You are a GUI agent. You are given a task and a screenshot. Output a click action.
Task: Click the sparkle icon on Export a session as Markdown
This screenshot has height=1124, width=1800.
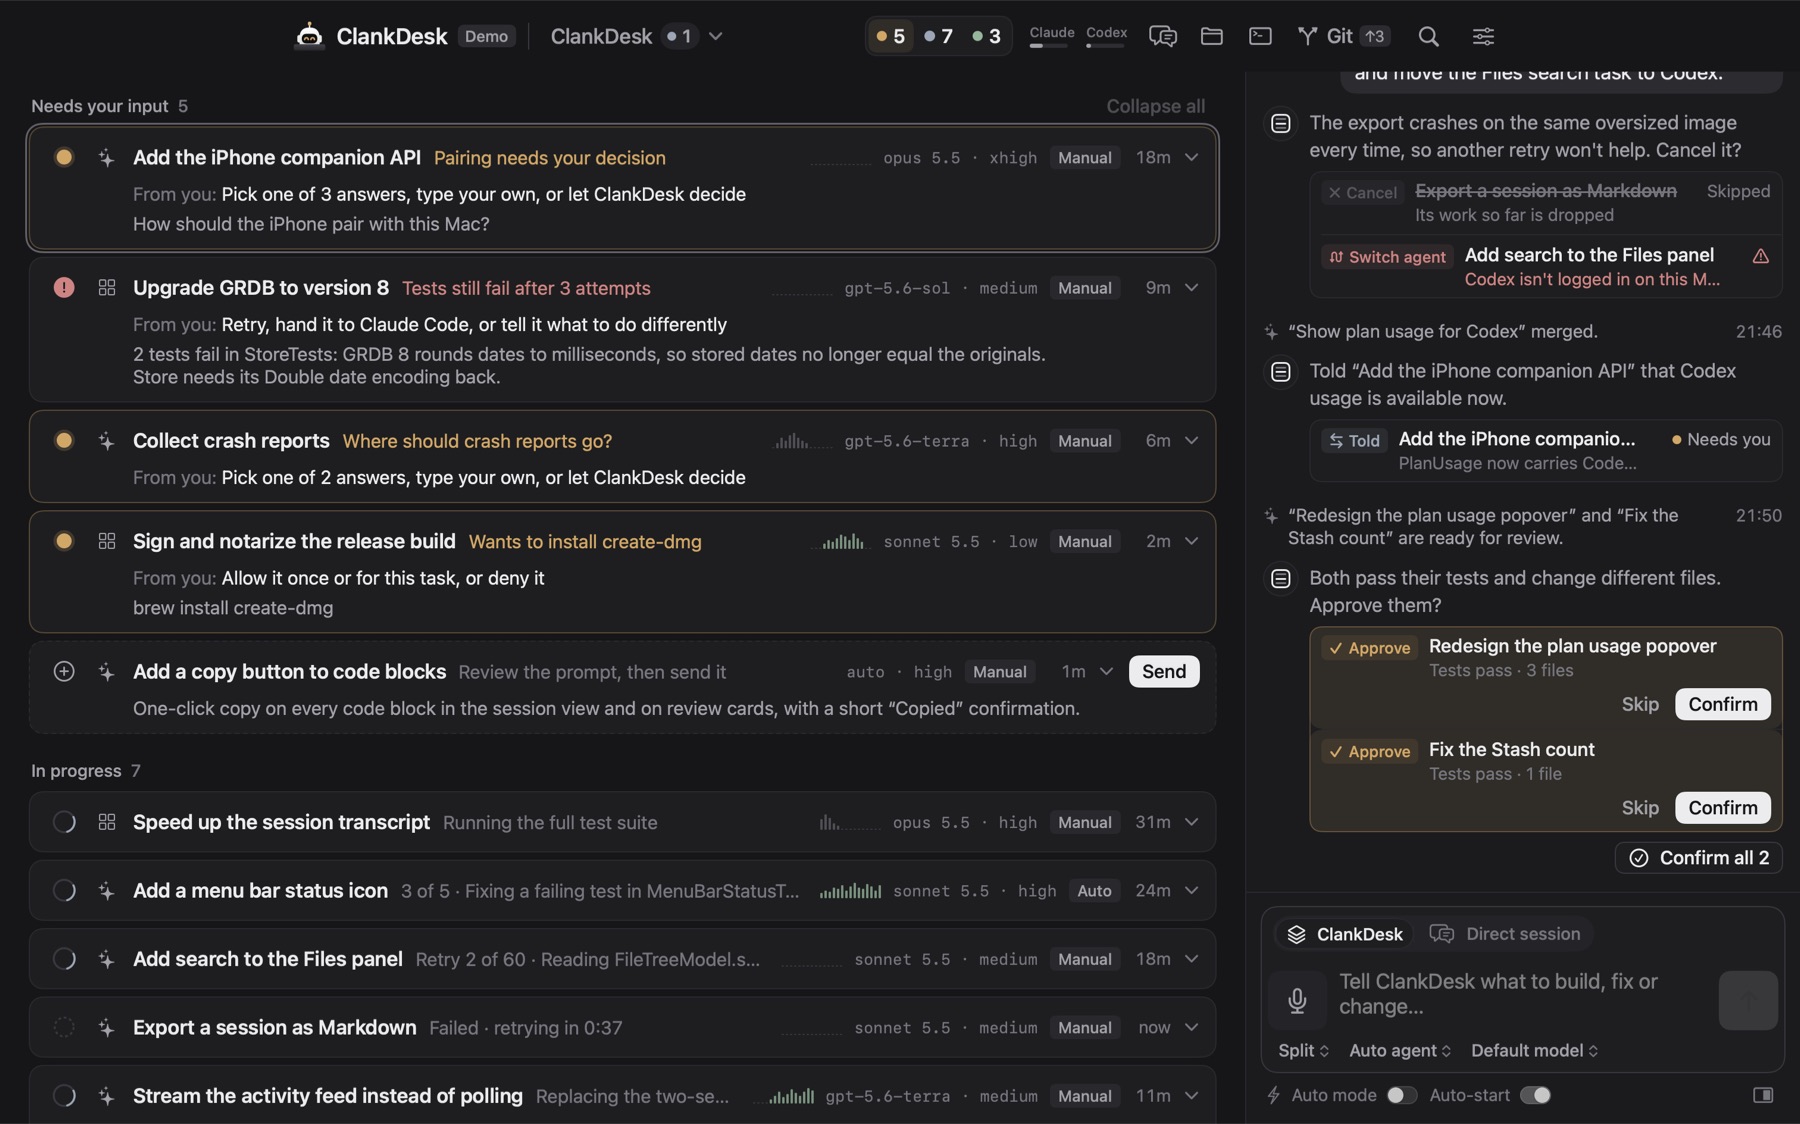(x=107, y=1028)
